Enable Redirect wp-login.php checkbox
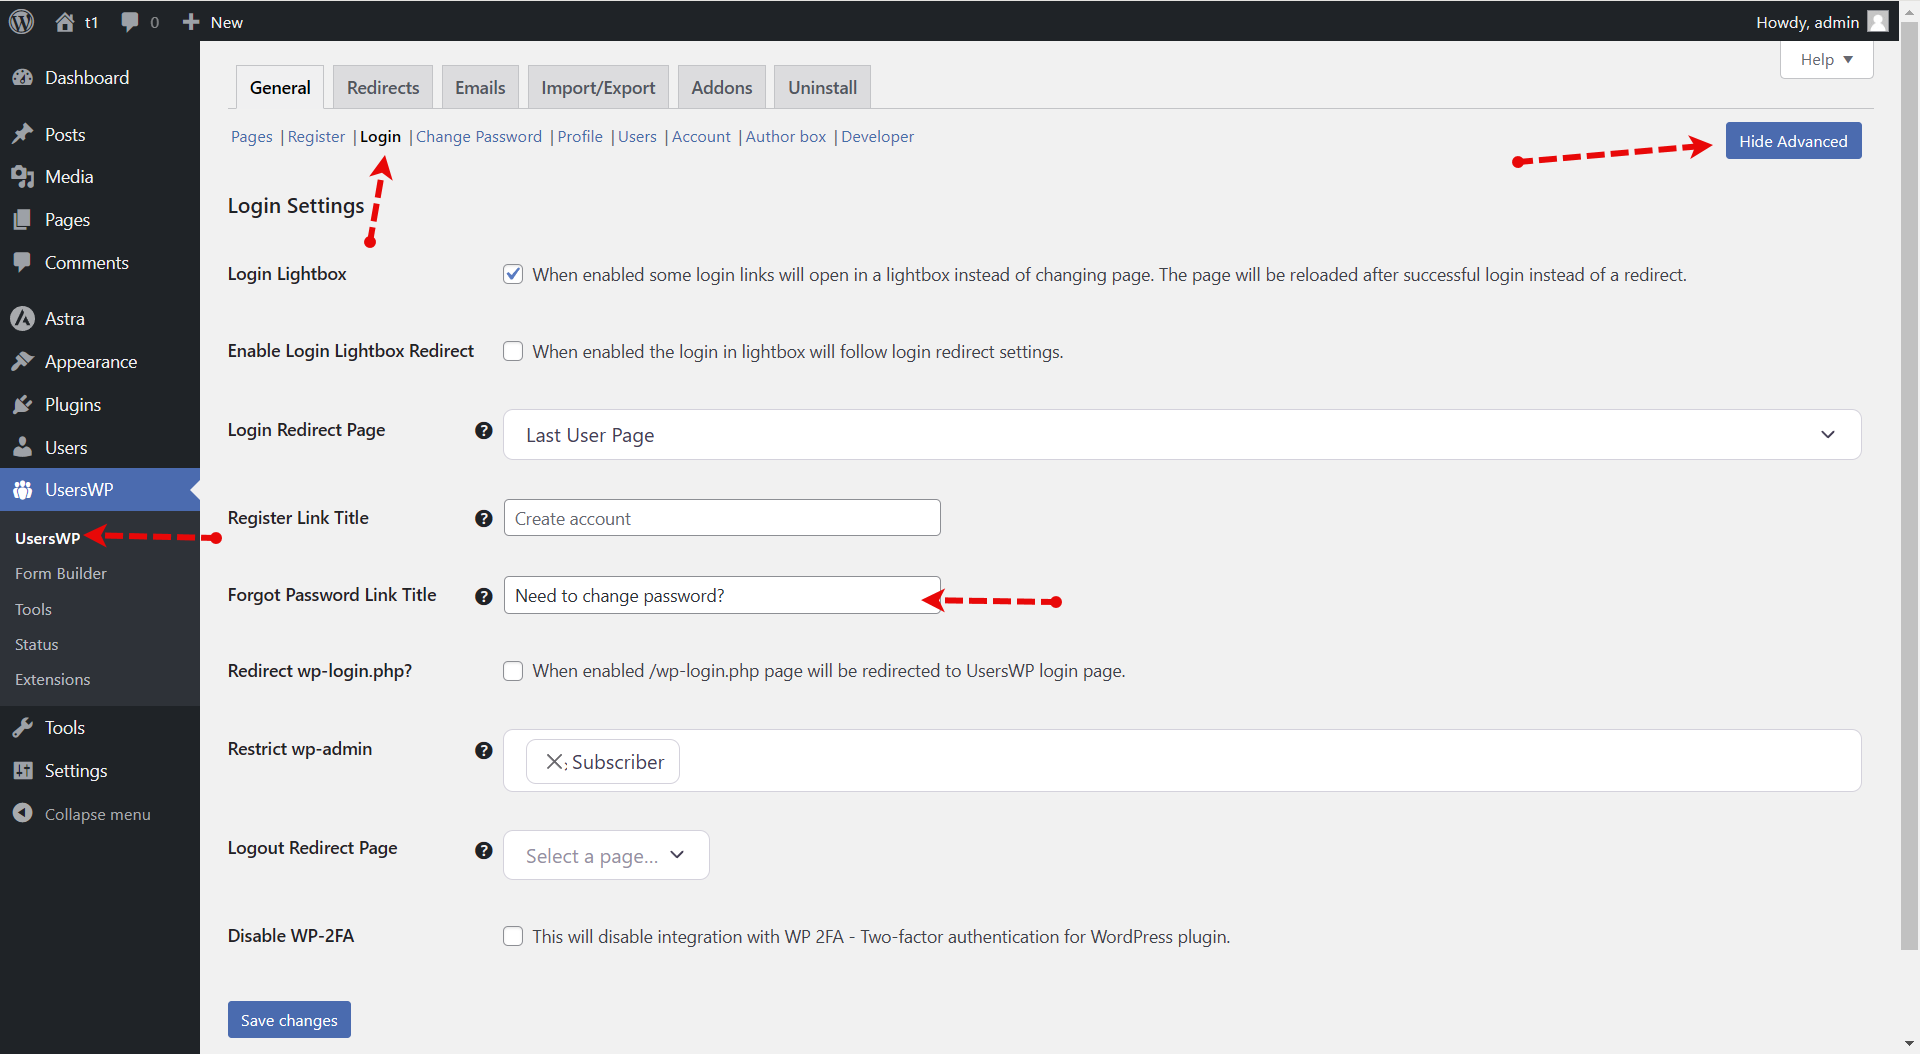This screenshot has width=1920, height=1054. pos(513,671)
